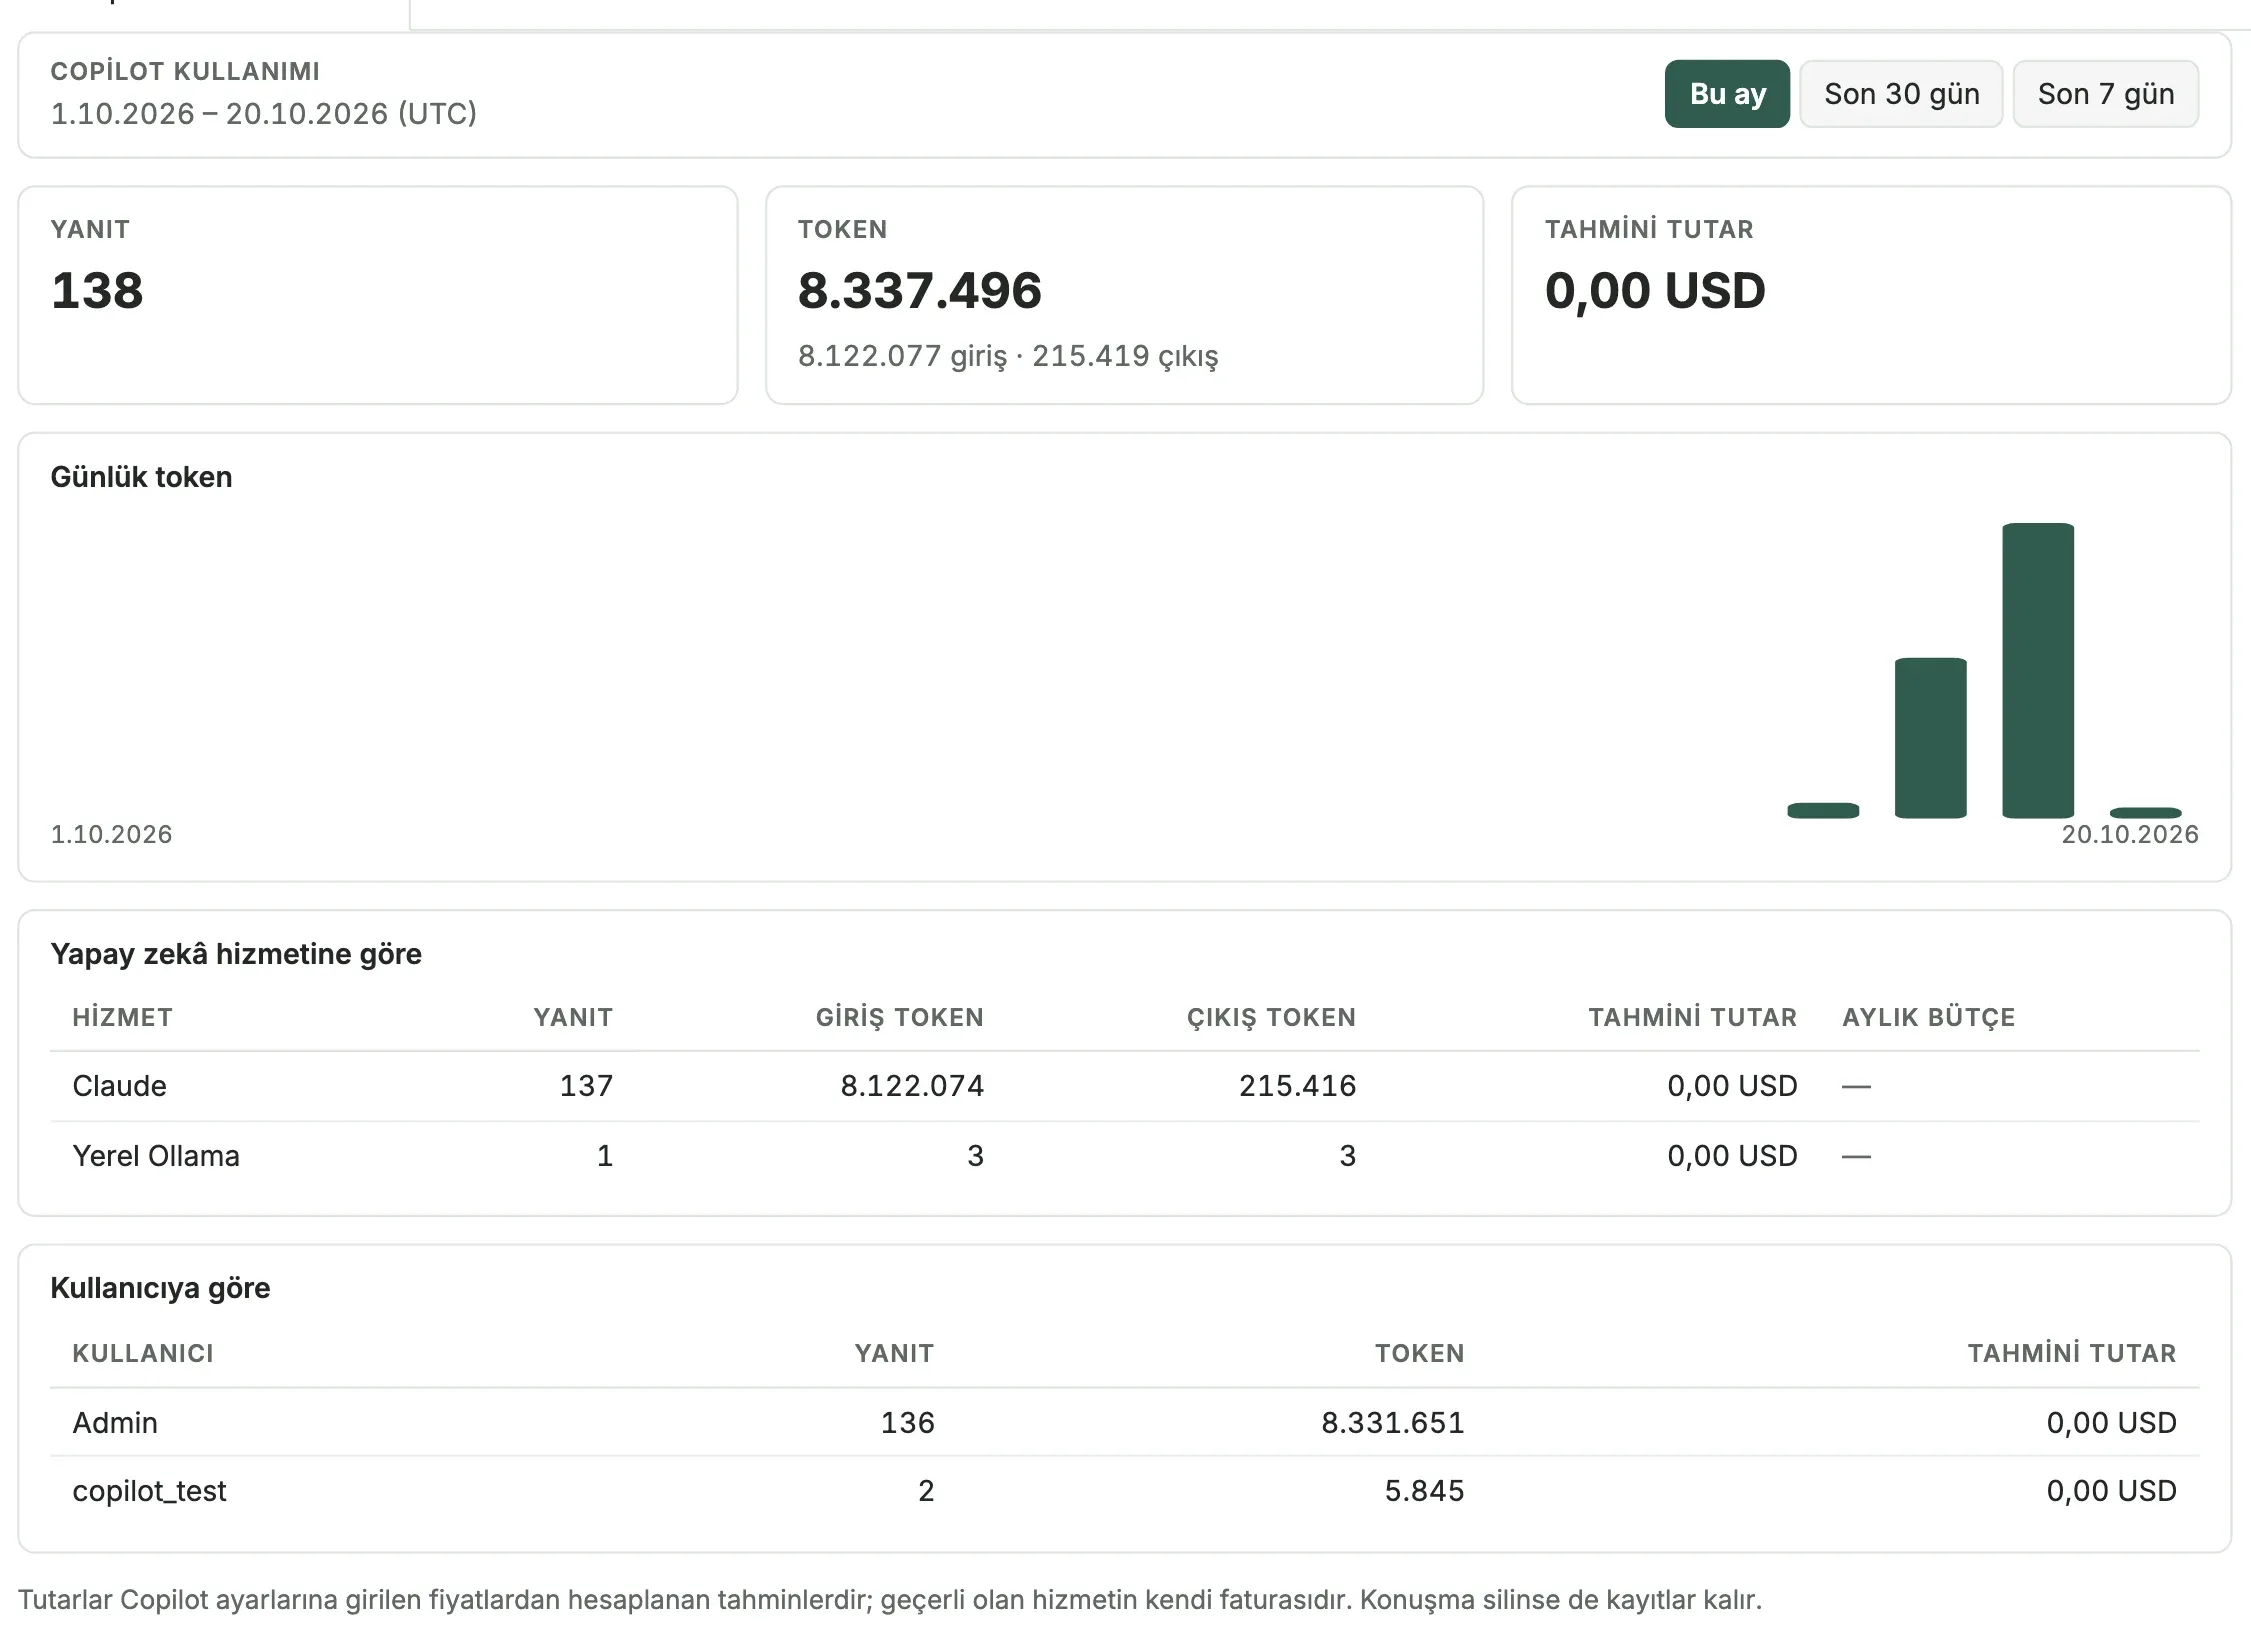Select the 'Bu ay' period button
The width and height of the screenshot is (2251, 1648).
tap(1727, 94)
